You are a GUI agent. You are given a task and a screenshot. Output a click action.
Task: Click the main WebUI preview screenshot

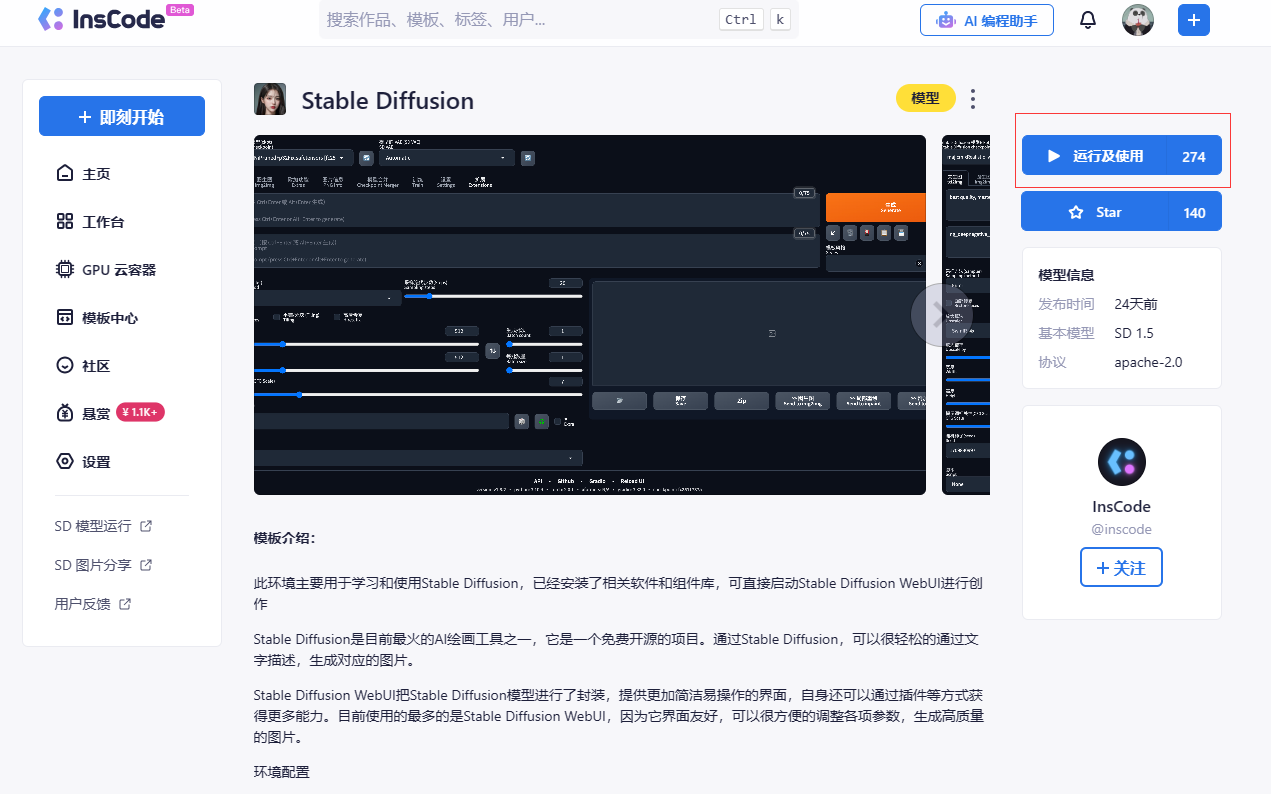[590, 315]
